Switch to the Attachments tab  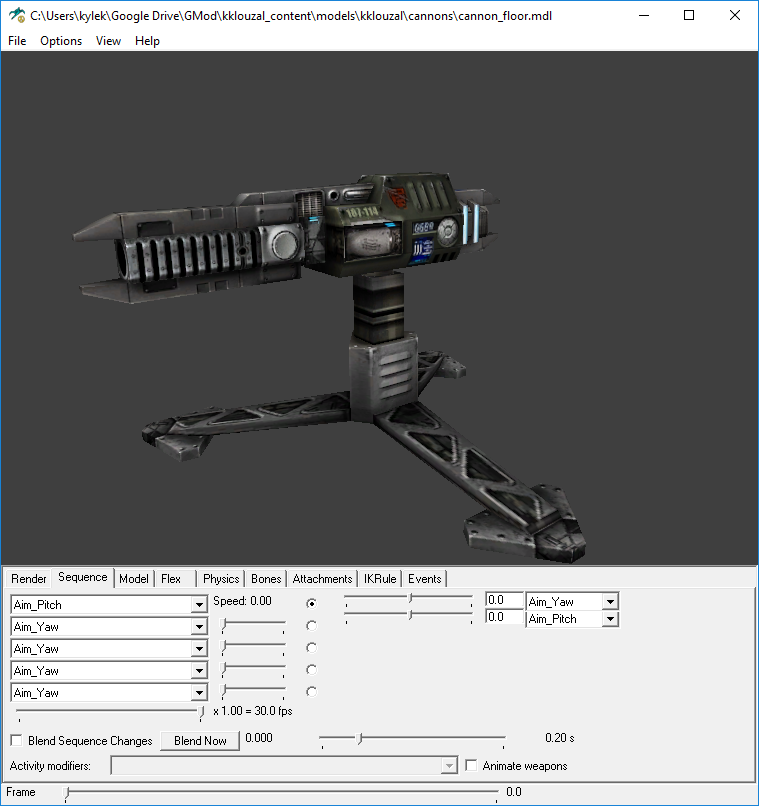click(x=322, y=579)
